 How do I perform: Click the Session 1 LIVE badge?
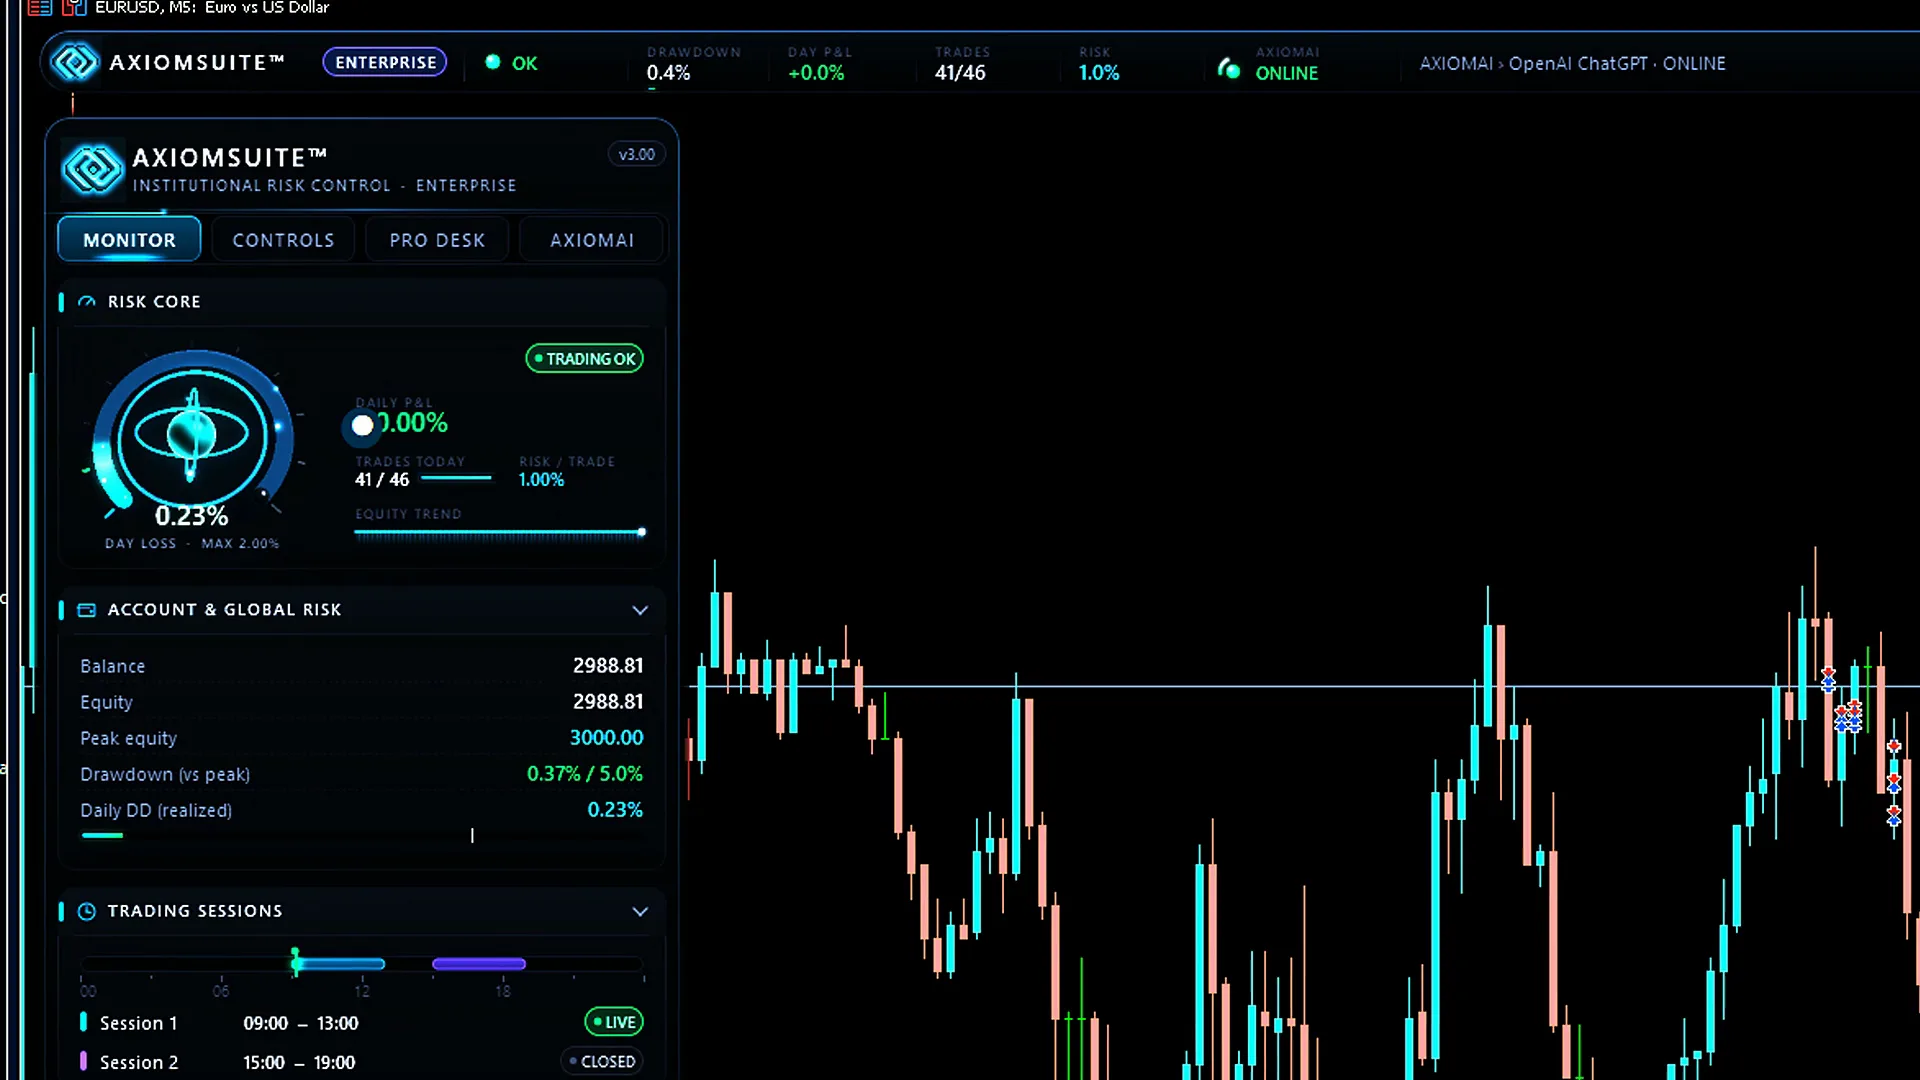(614, 1022)
